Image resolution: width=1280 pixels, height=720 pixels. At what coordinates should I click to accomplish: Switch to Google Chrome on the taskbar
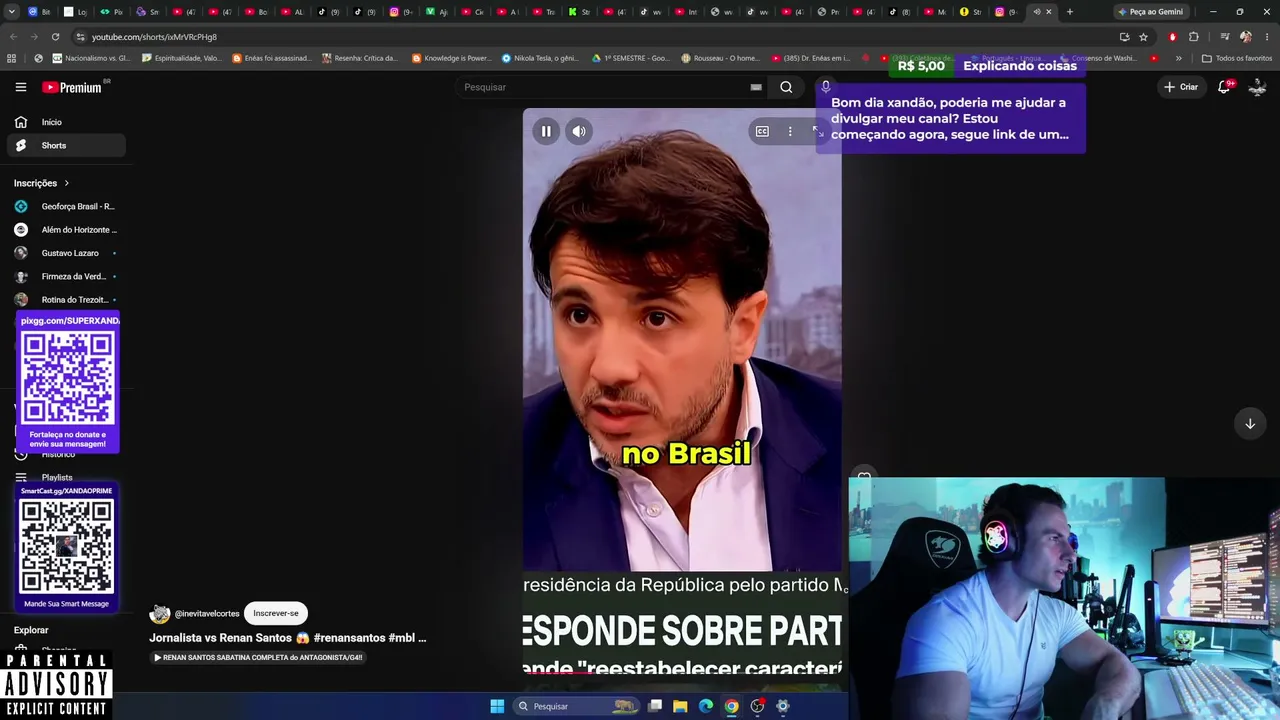(x=732, y=706)
